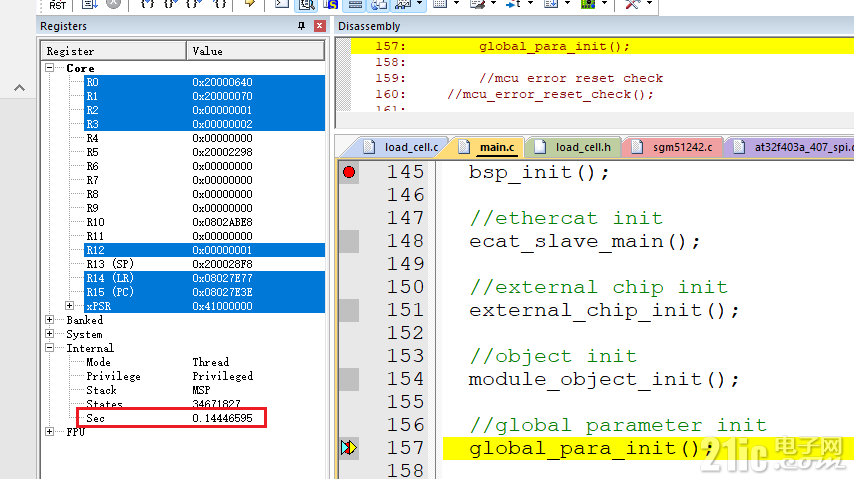Click the Memory Windows icon
Viewport: 854px width, 479px height.
pos(440,4)
